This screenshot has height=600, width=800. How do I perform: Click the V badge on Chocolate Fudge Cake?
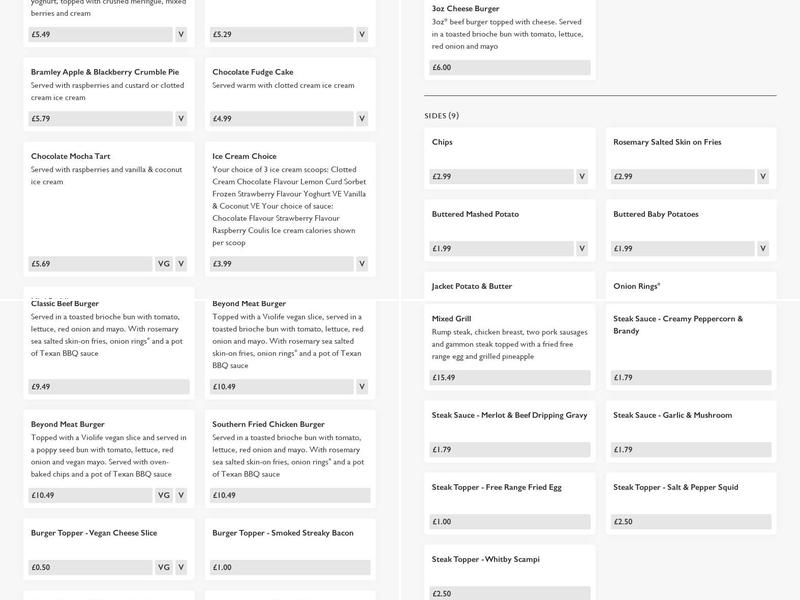pos(362,119)
